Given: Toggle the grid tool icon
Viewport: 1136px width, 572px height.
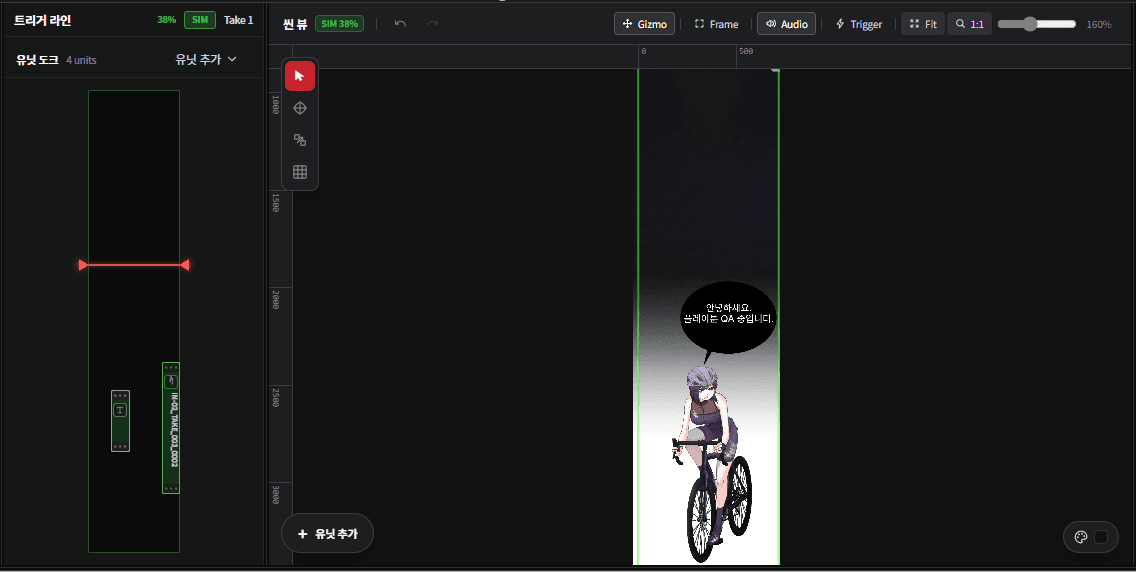Looking at the screenshot, I should click(299, 172).
